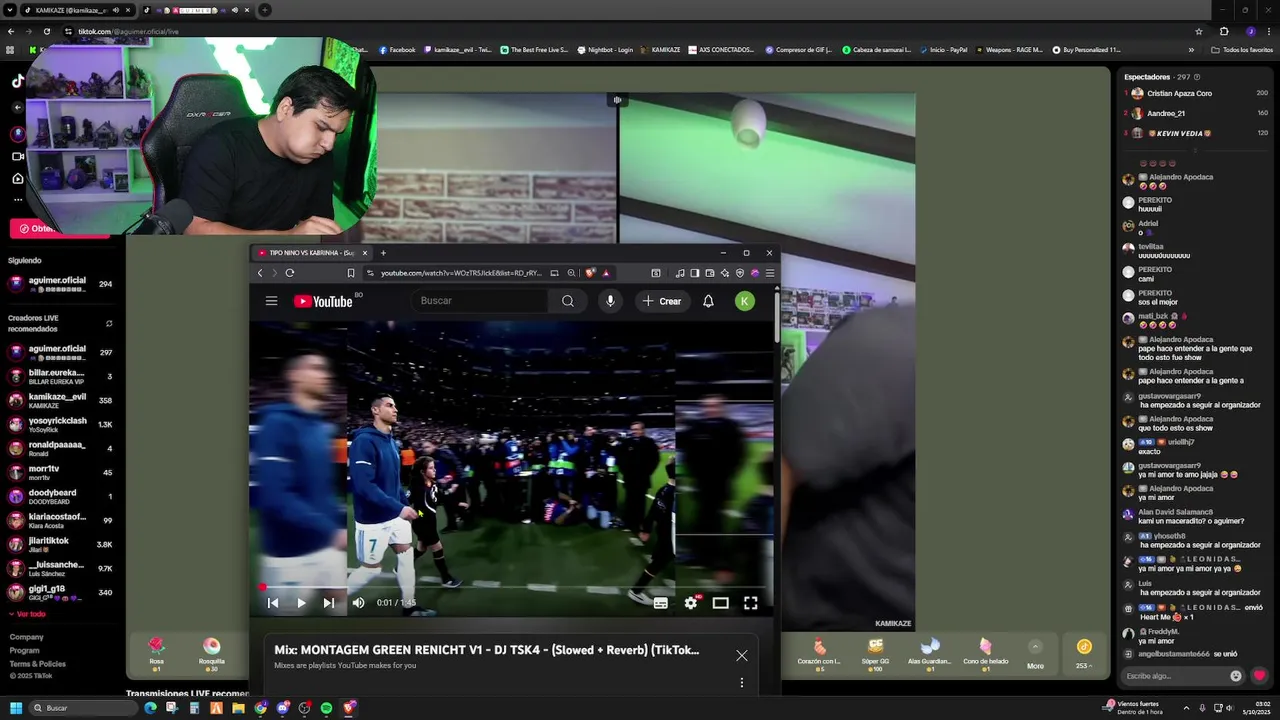This screenshot has width=1280, height=720.
Task: Seek along the YouTube video progress bar
Action: (x=512, y=588)
